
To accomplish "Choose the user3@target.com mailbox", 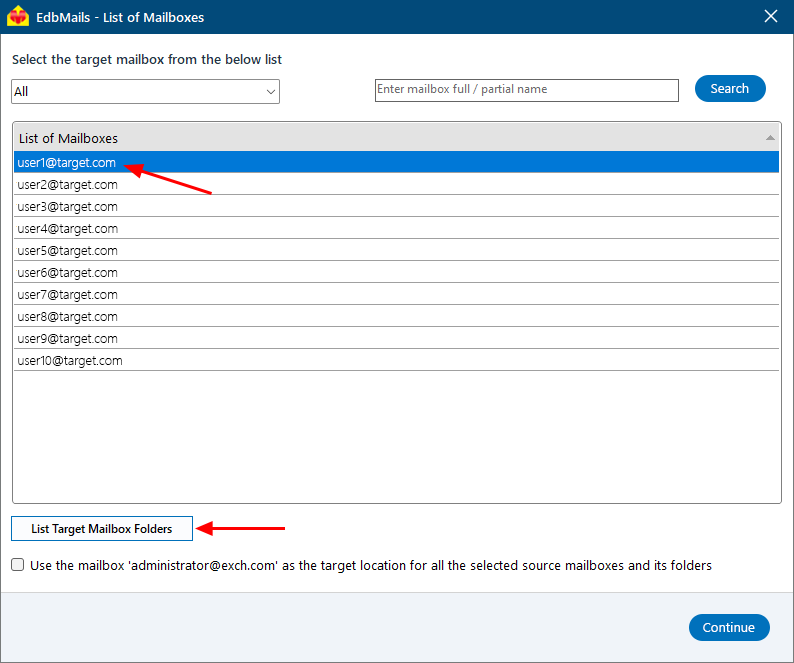I will (x=67, y=206).
